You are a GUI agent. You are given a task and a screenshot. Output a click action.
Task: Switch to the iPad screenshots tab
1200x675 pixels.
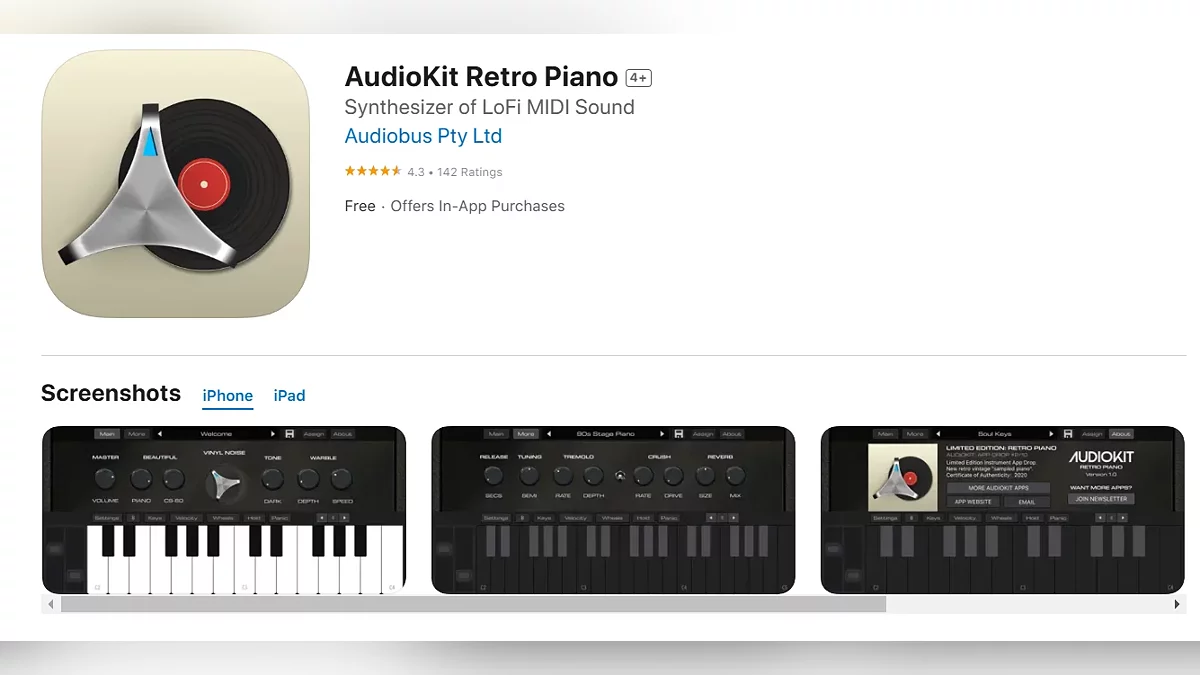pyautogui.click(x=289, y=396)
